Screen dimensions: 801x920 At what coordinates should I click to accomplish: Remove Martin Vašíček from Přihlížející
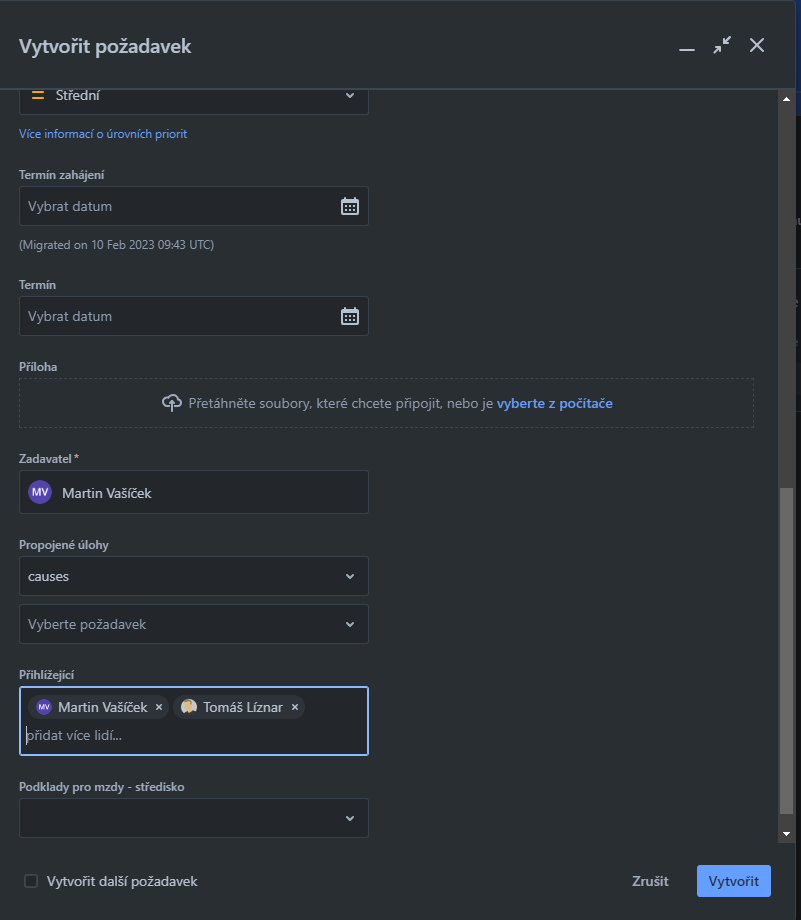[158, 707]
